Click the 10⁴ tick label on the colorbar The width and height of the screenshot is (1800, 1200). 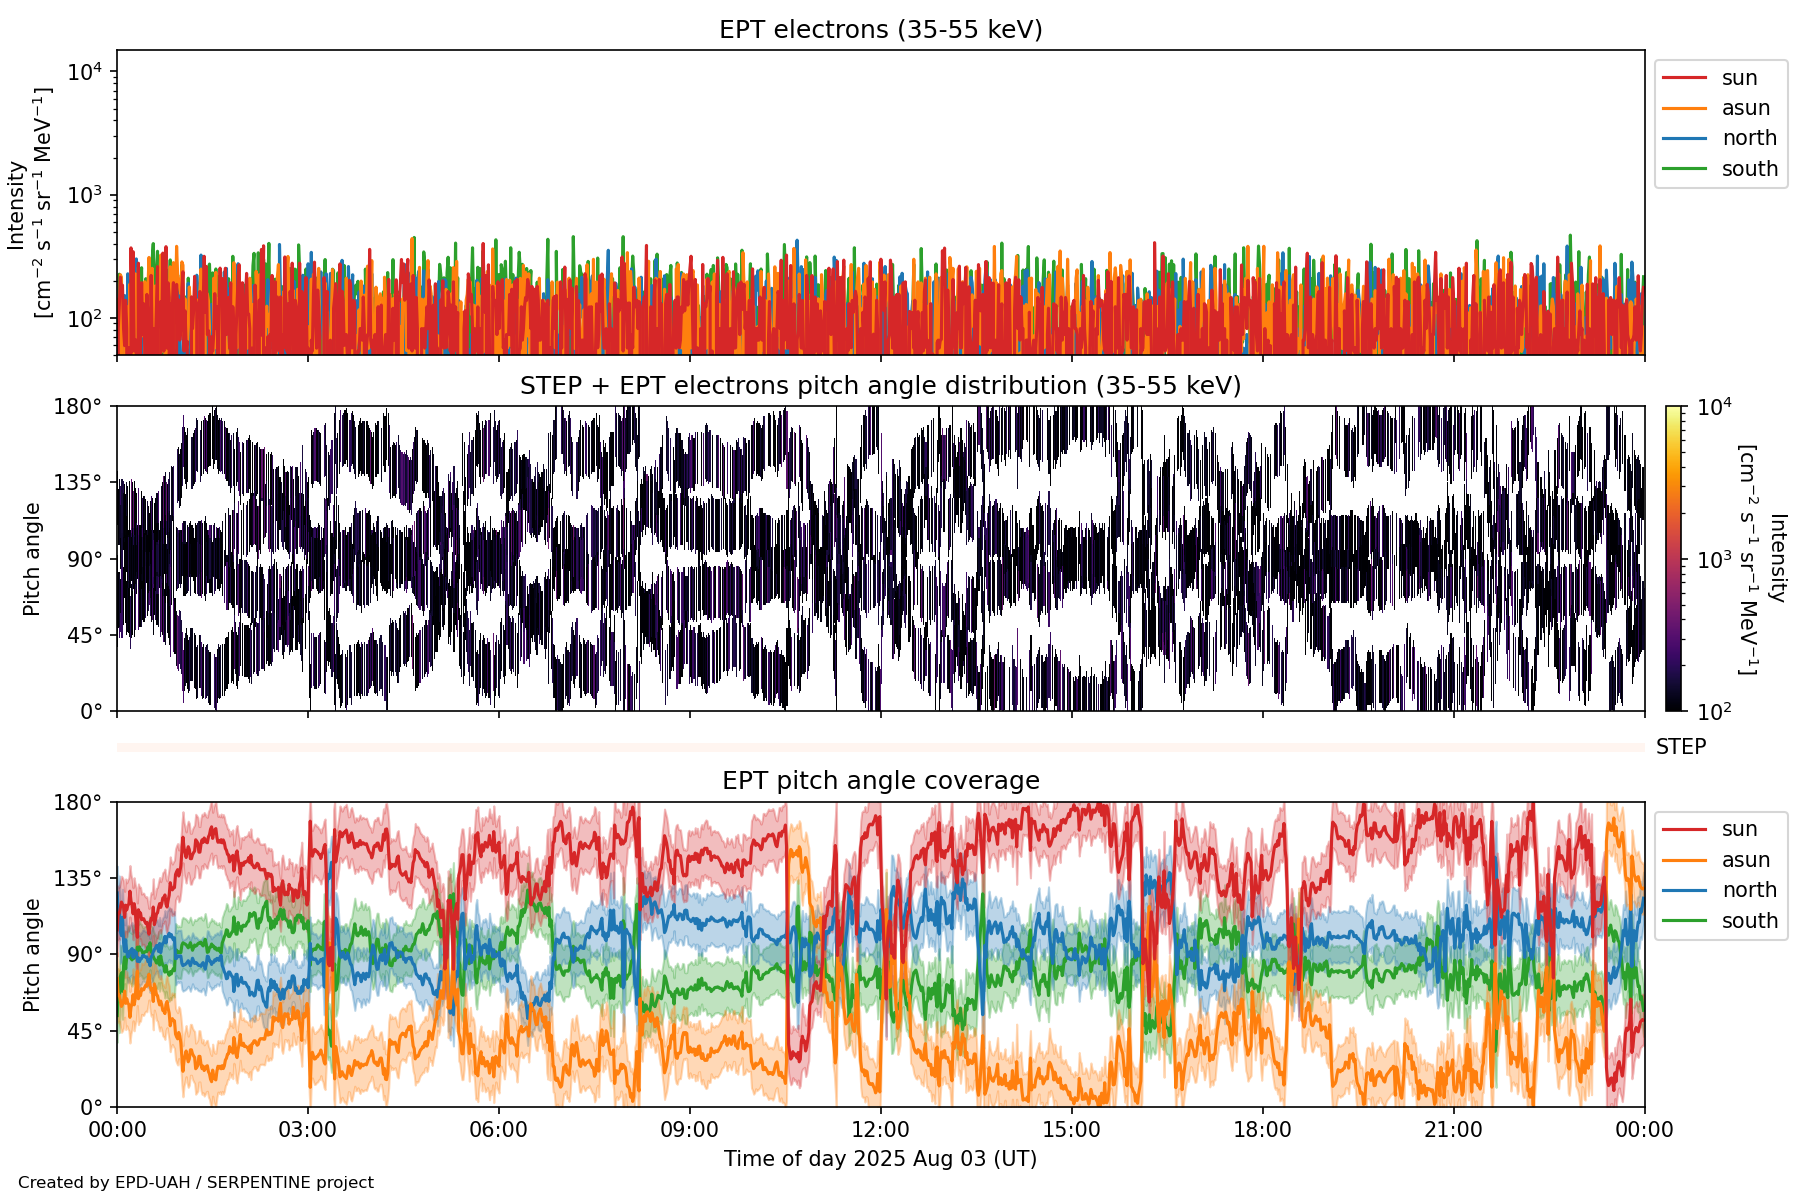click(x=1714, y=407)
